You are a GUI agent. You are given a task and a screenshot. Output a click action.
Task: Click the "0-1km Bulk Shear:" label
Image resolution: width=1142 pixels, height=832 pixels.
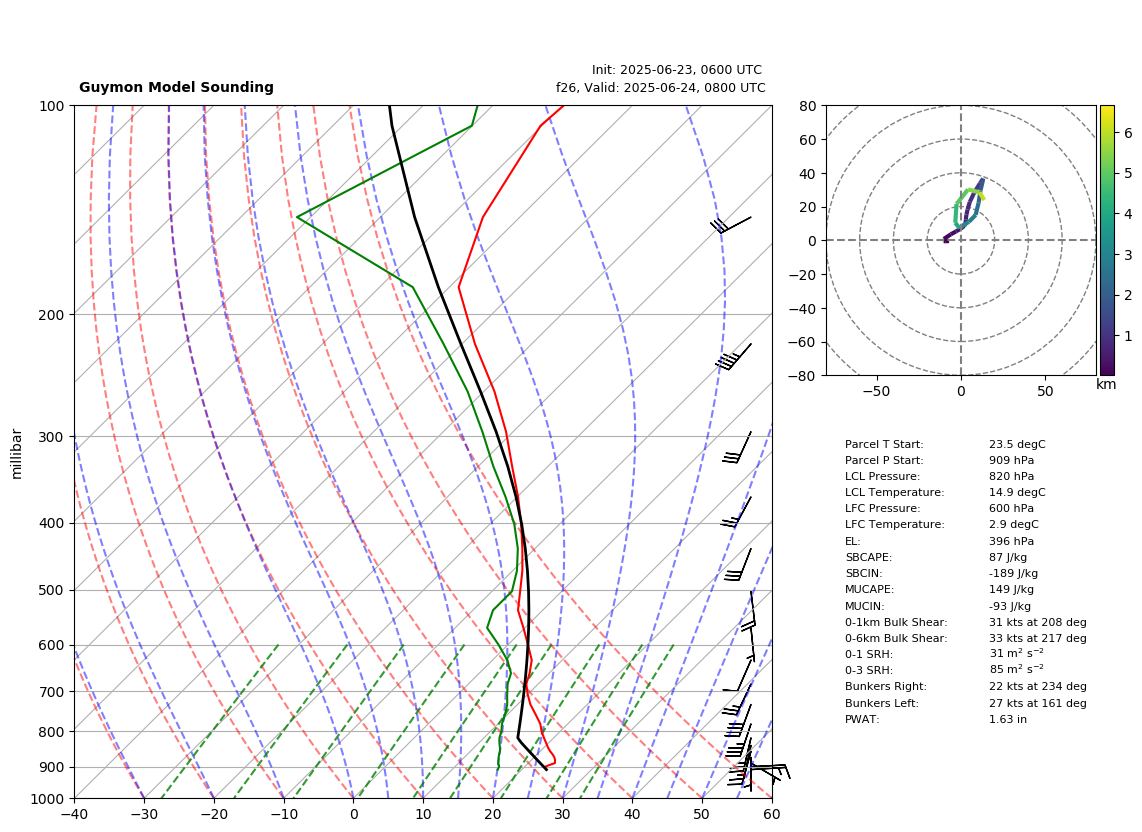point(896,622)
